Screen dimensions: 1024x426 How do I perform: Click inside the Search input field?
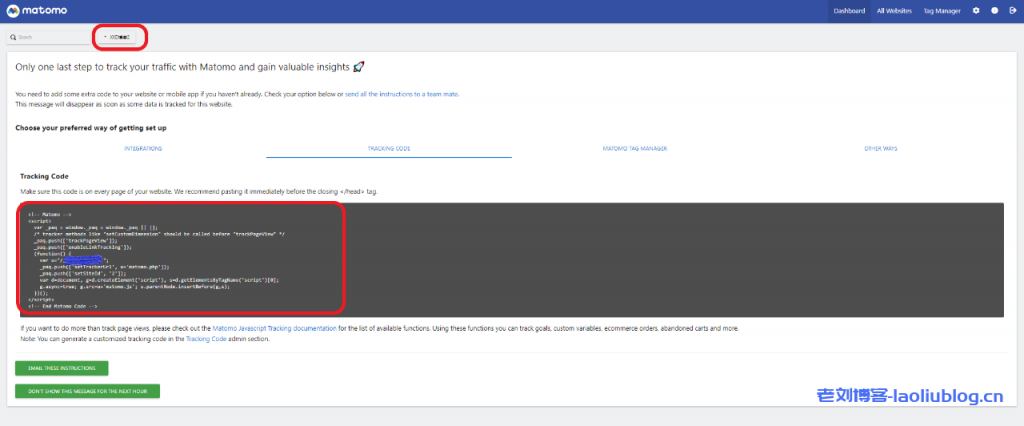pos(50,37)
